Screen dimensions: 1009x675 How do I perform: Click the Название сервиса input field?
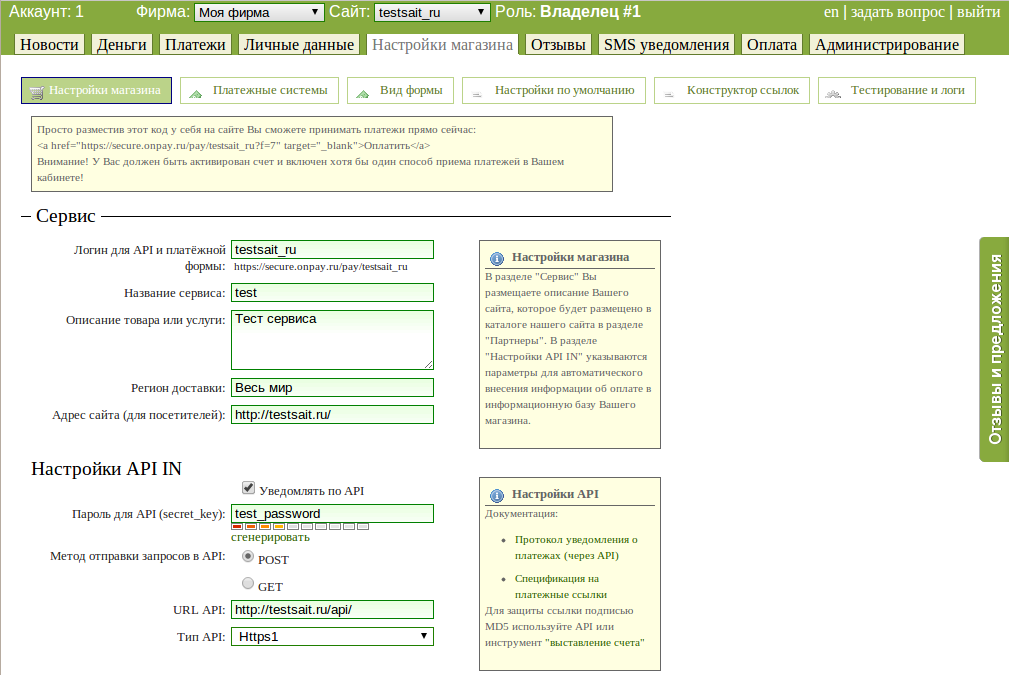point(332,292)
